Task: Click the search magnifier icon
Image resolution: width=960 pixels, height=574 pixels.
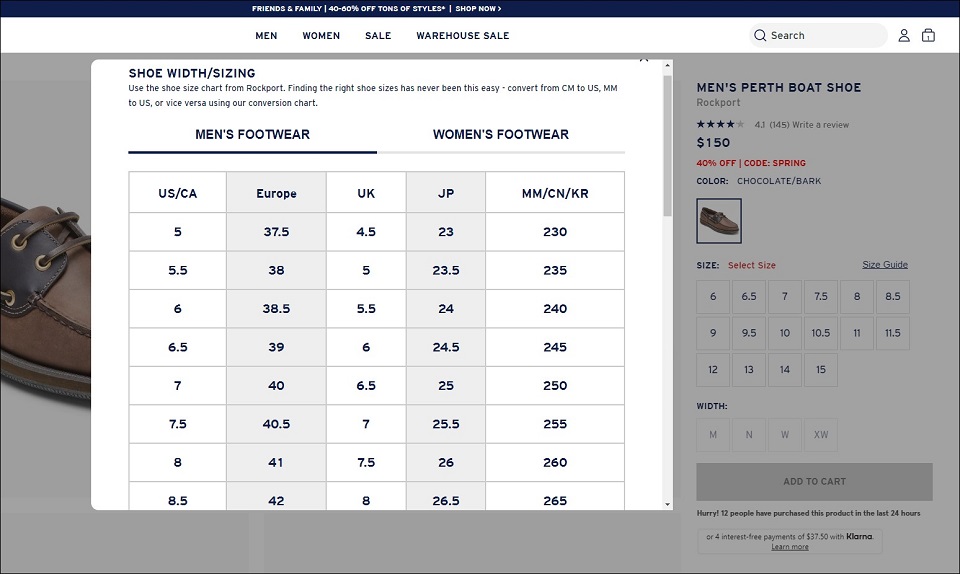Action: tap(760, 35)
